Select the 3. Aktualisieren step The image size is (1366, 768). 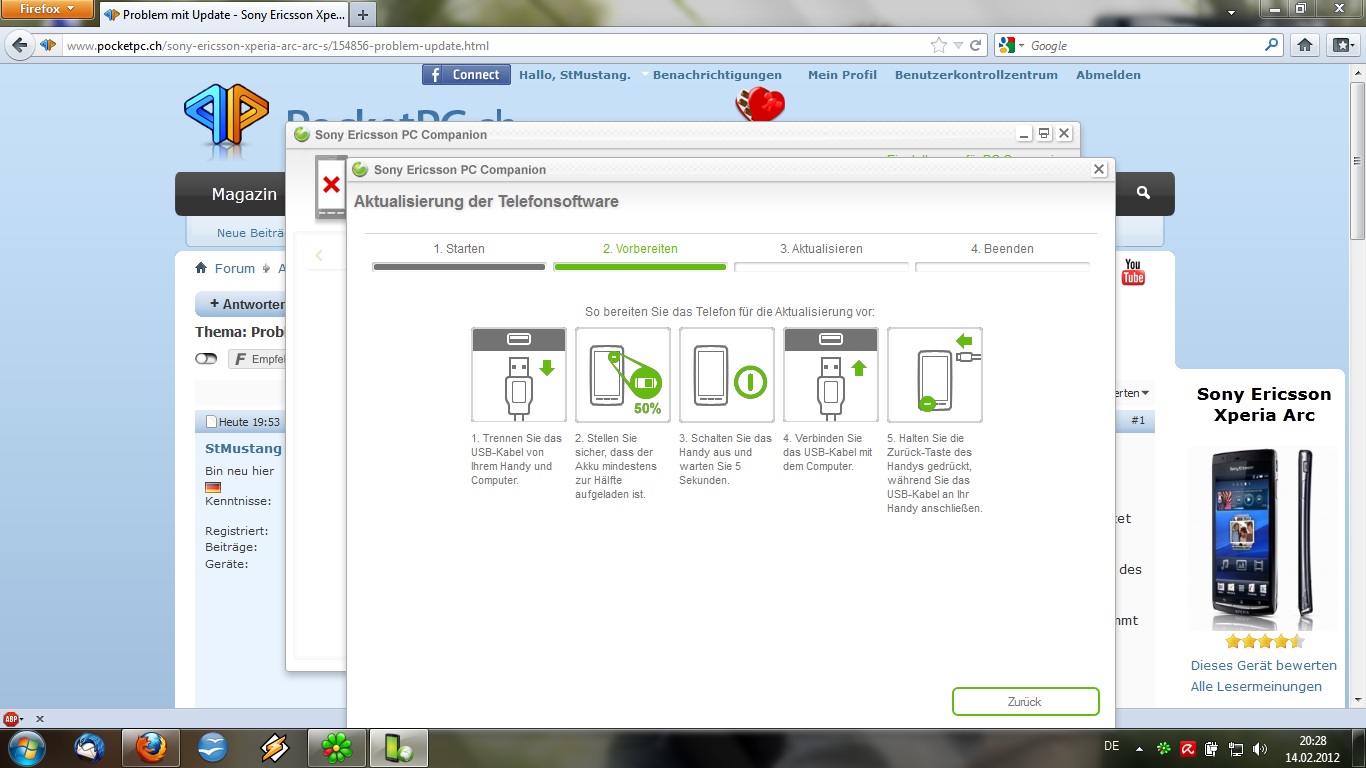coord(821,249)
